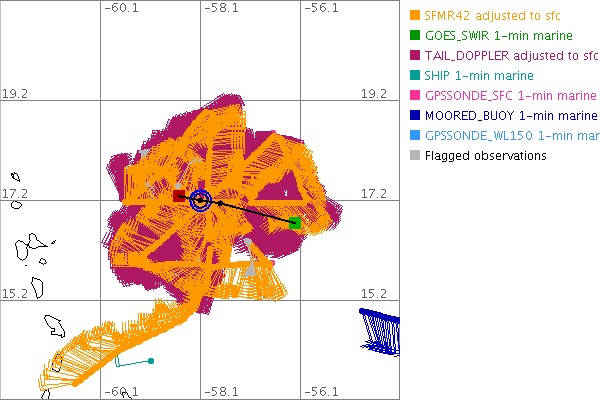Screen dimensions: 600x400
Task: Click the pink GPSSONDE_SFC legend swatch
Action: [x=414, y=95]
